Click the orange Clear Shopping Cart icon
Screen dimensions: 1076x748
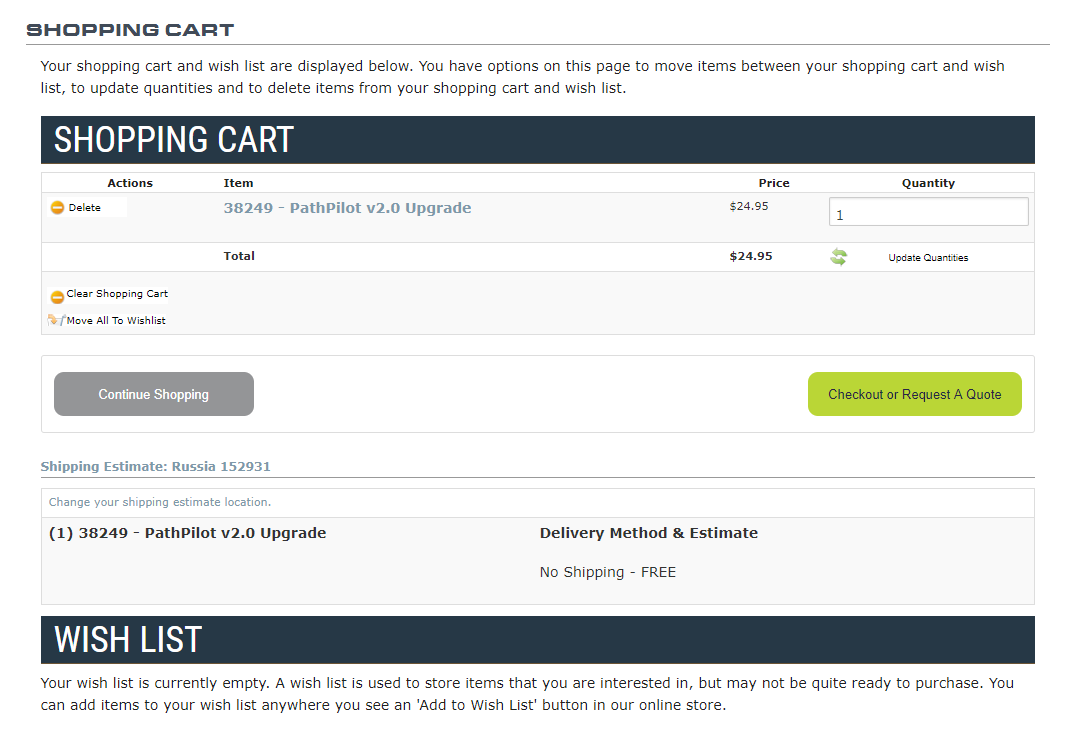(x=57, y=296)
